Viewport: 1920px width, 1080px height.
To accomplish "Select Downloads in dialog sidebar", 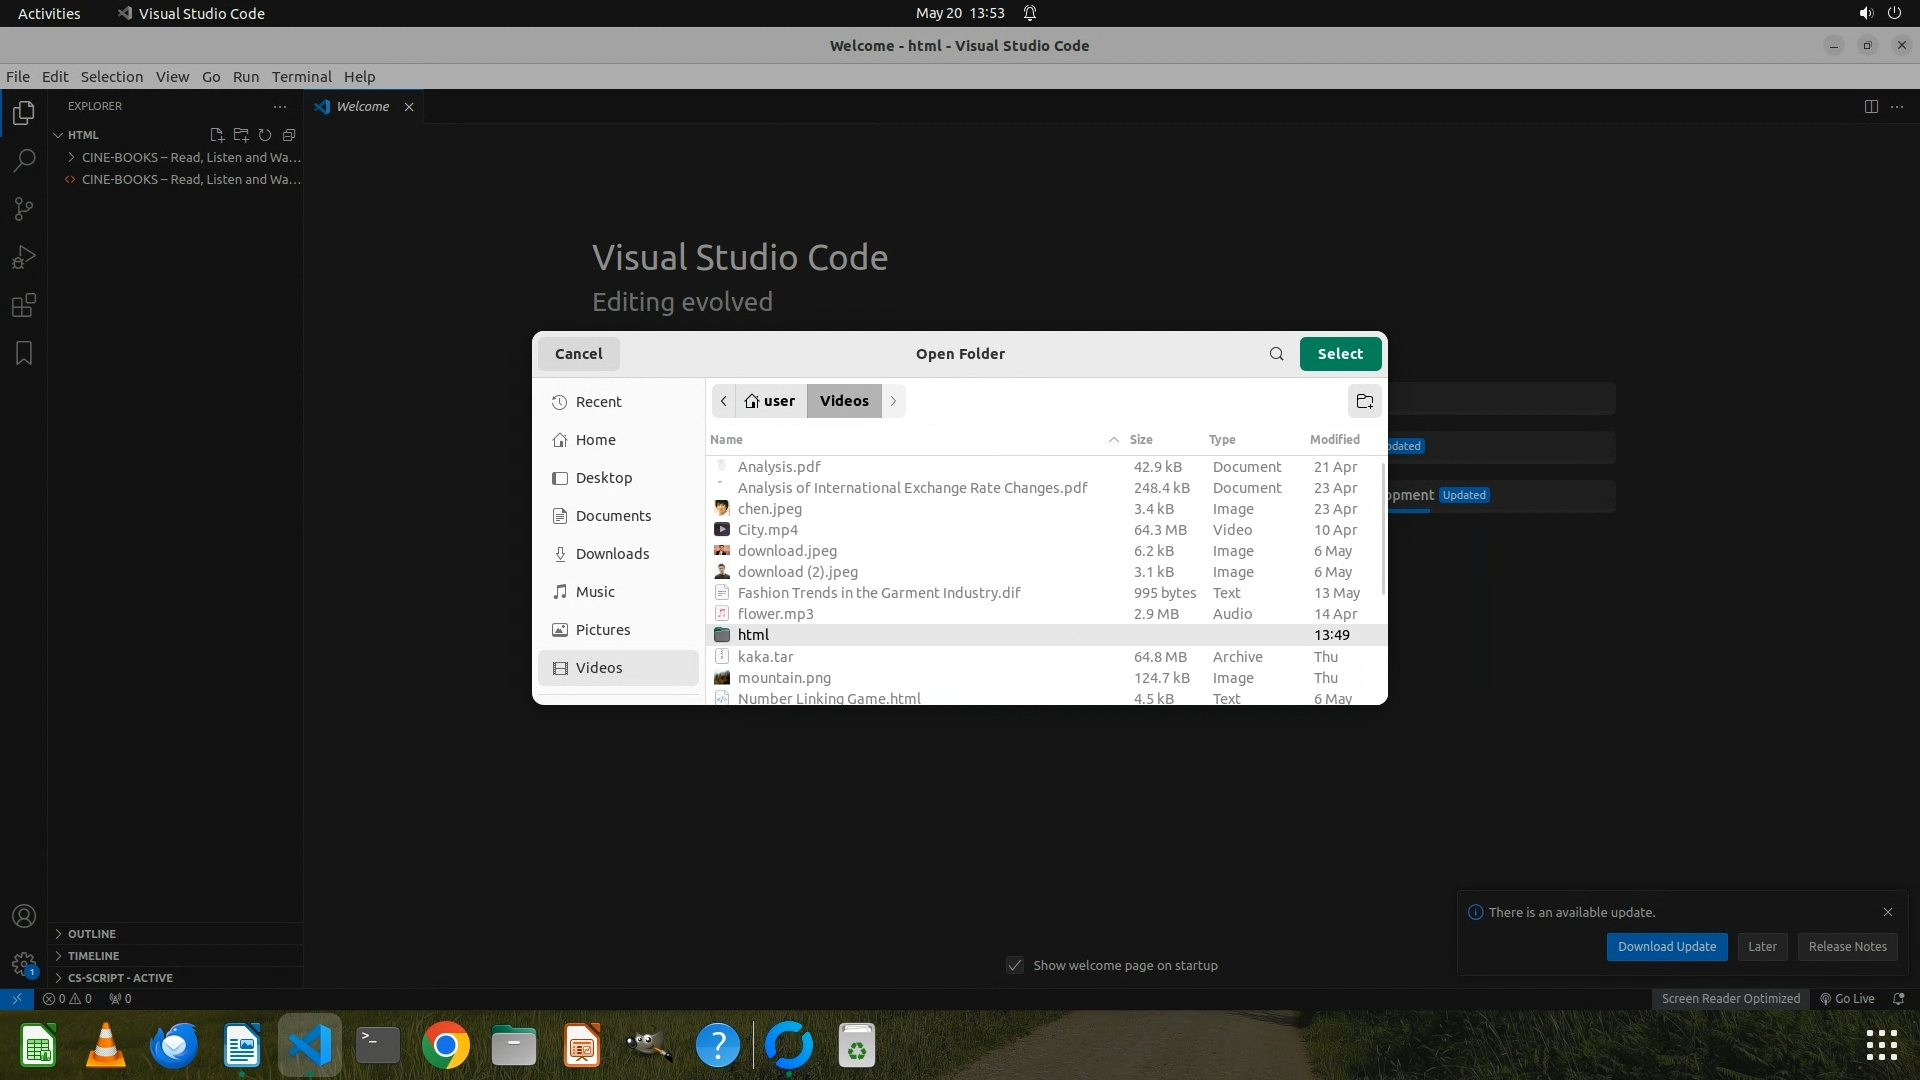I will click(612, 554).
